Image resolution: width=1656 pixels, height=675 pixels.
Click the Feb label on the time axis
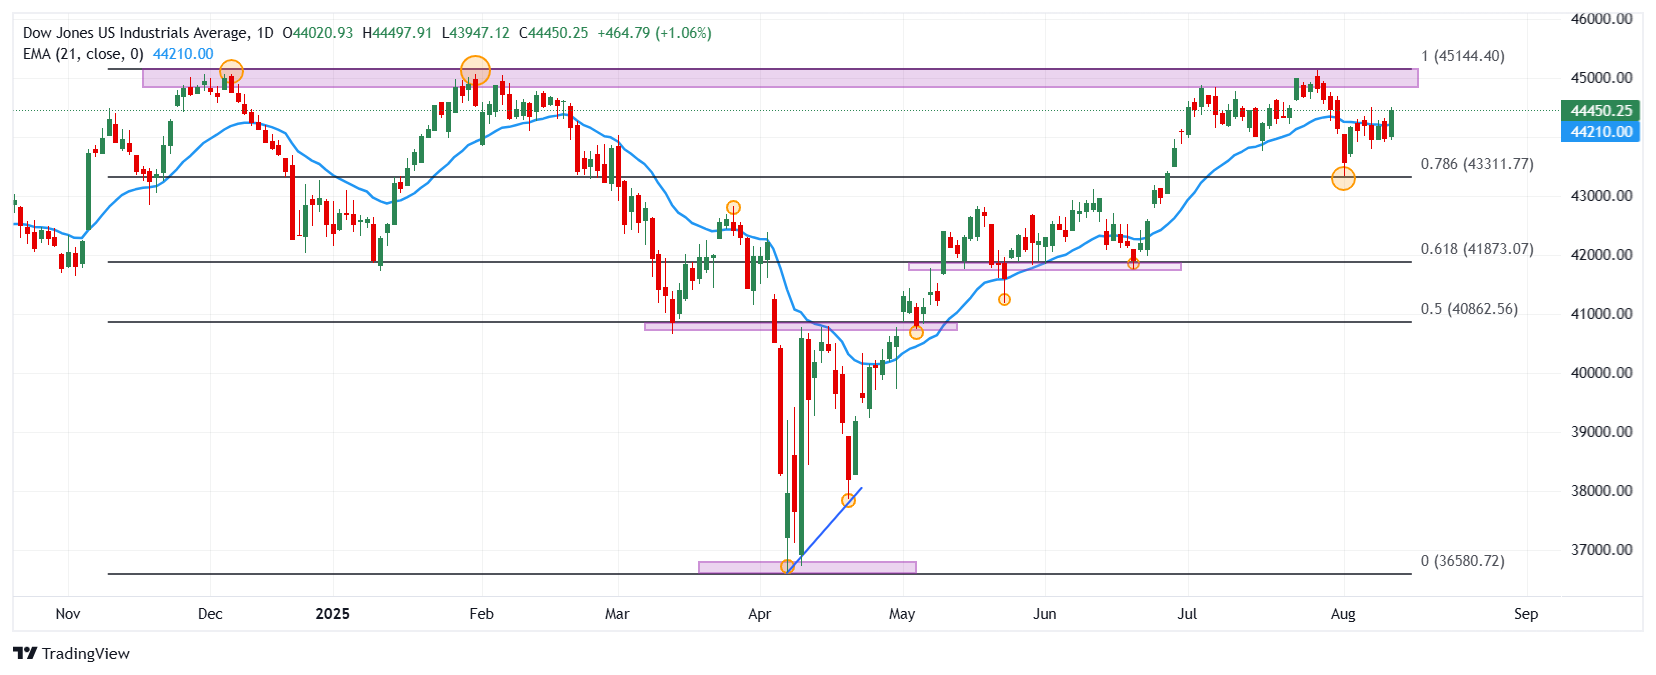[x=482, y=614]
